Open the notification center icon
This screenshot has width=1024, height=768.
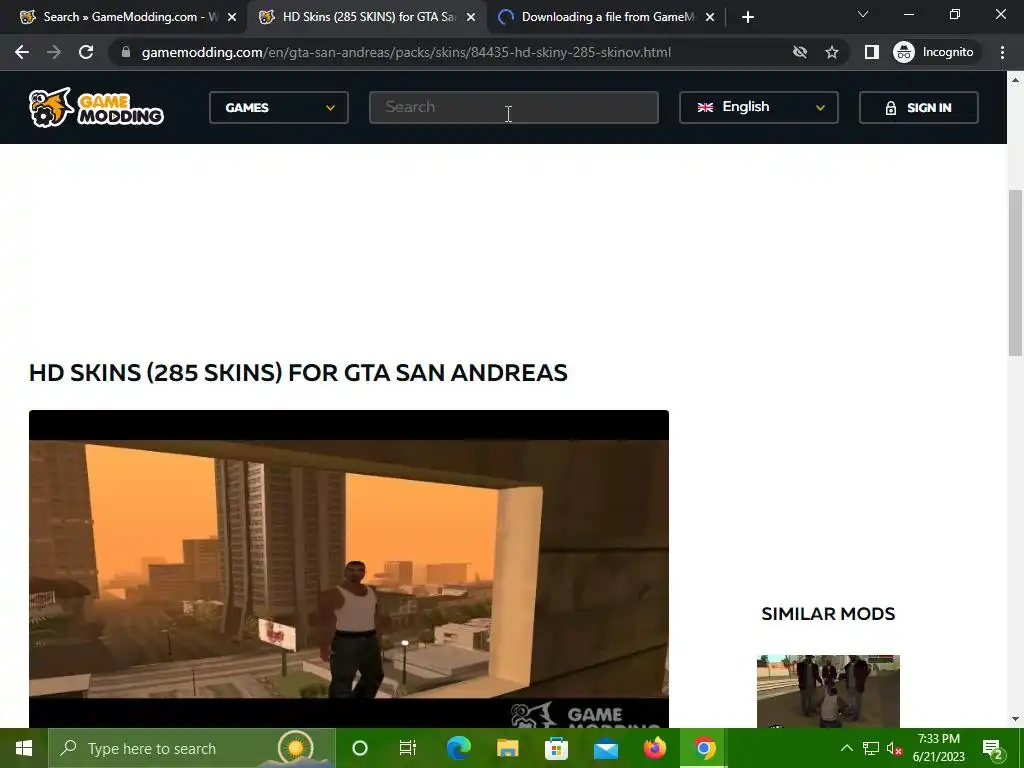coord(993,748)
